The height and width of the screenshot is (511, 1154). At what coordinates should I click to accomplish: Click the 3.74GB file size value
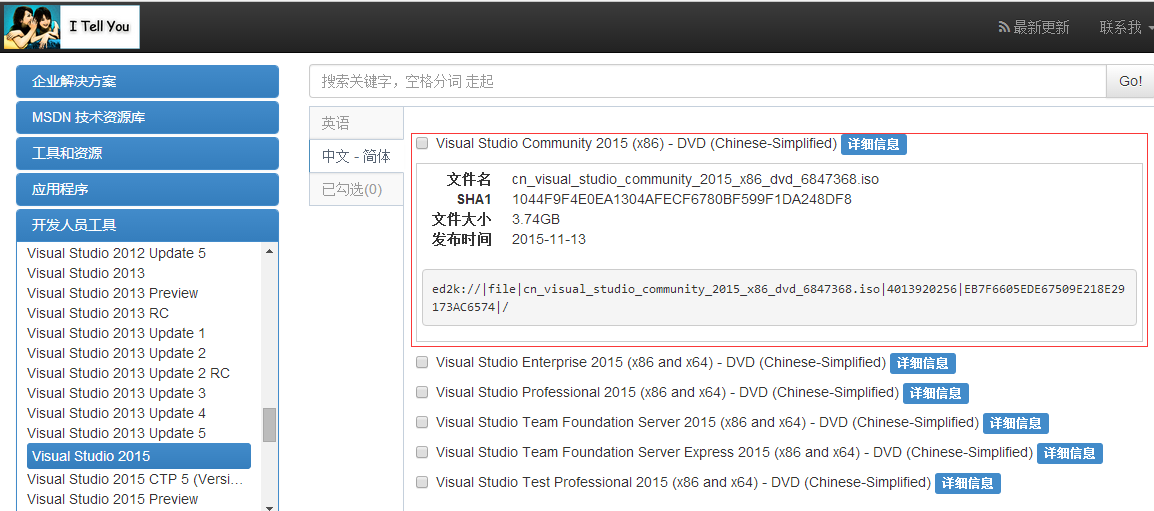[x=536, y=219]
